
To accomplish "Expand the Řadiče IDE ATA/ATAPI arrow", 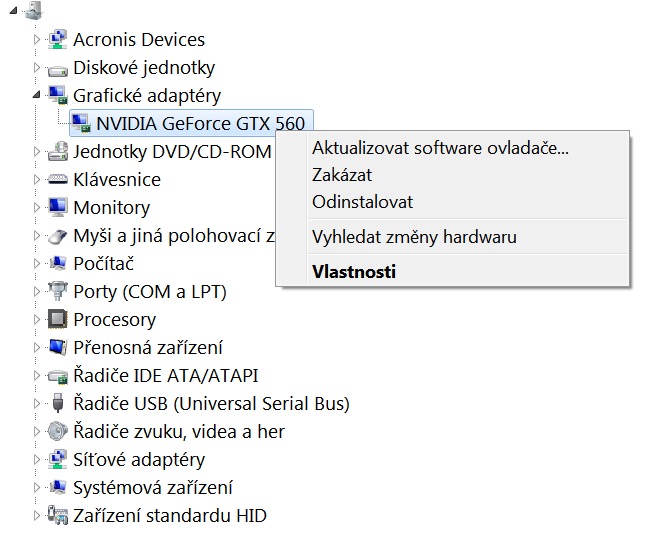I will point(38,376).
